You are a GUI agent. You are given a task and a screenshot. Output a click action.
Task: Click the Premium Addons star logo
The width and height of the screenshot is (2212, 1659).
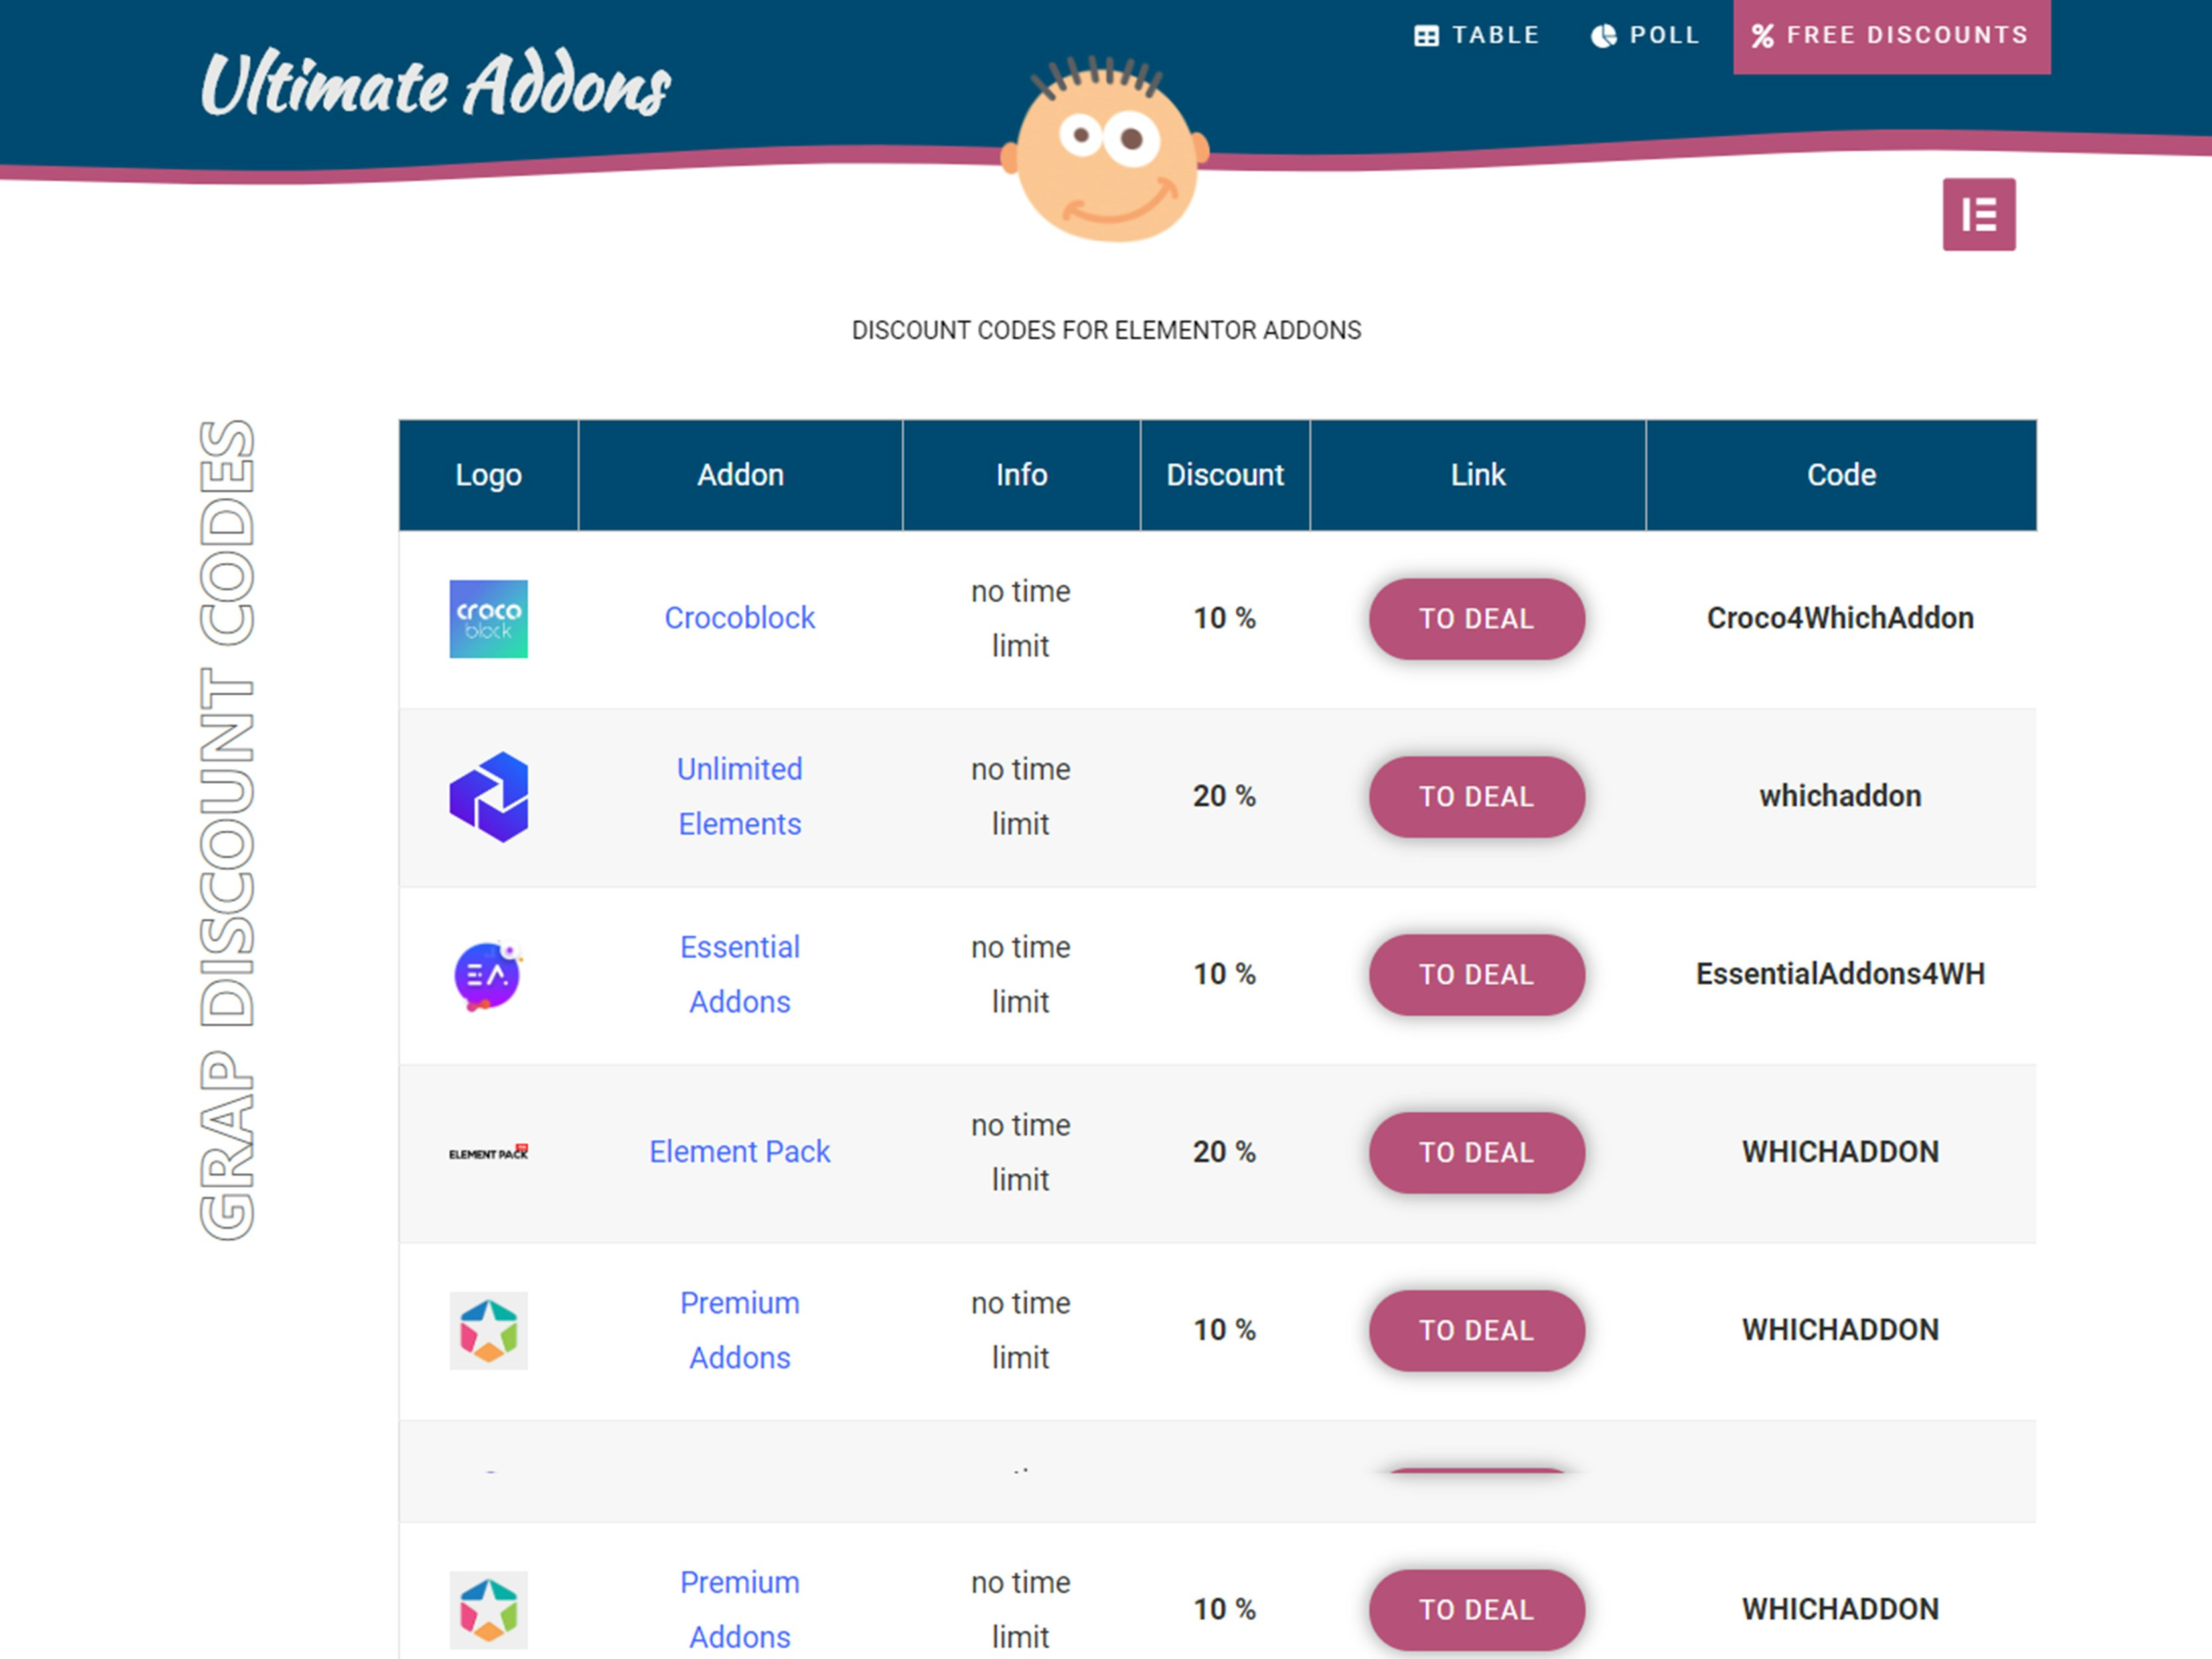click(x=488, y=1330)
